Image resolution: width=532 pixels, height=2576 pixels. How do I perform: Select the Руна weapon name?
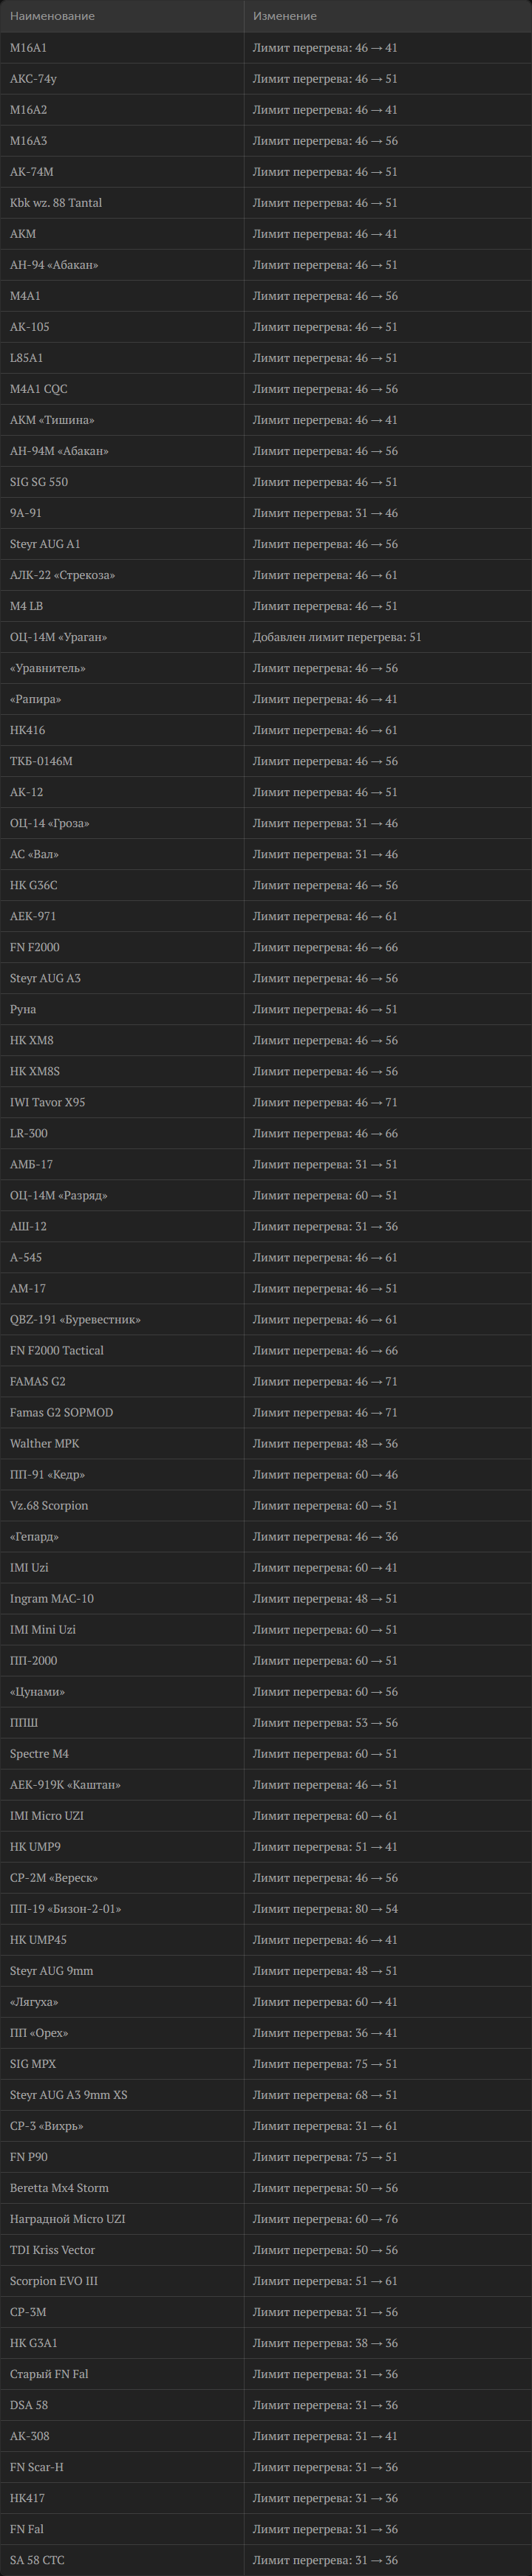click(x=23, y=1009)
